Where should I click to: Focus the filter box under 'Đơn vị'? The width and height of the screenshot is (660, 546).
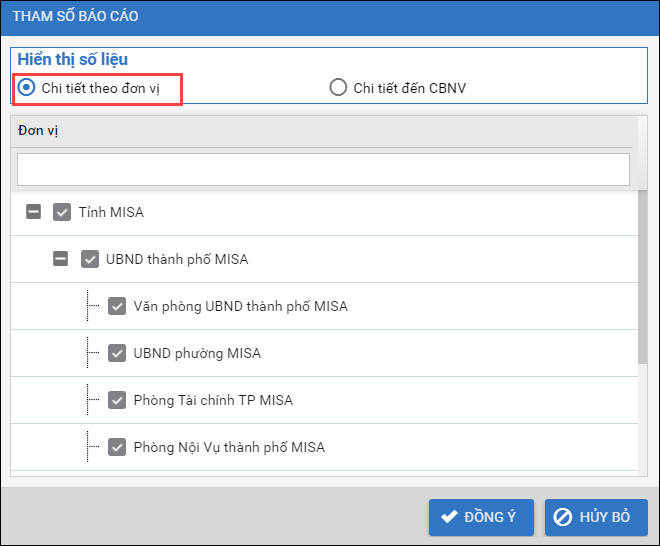click(323, 169)
